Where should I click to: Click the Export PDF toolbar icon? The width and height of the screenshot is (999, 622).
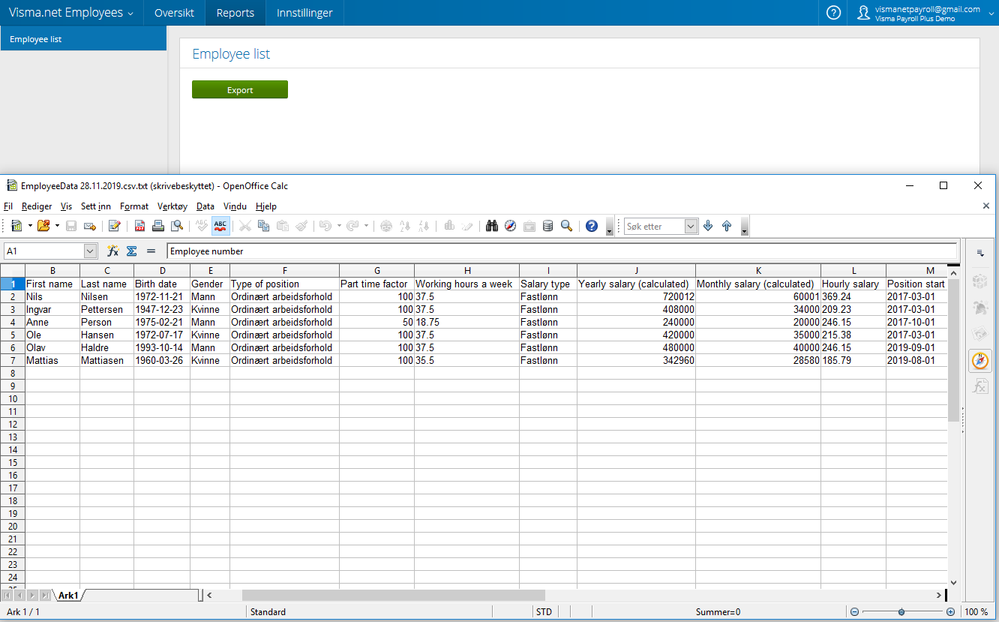point(139,226)
